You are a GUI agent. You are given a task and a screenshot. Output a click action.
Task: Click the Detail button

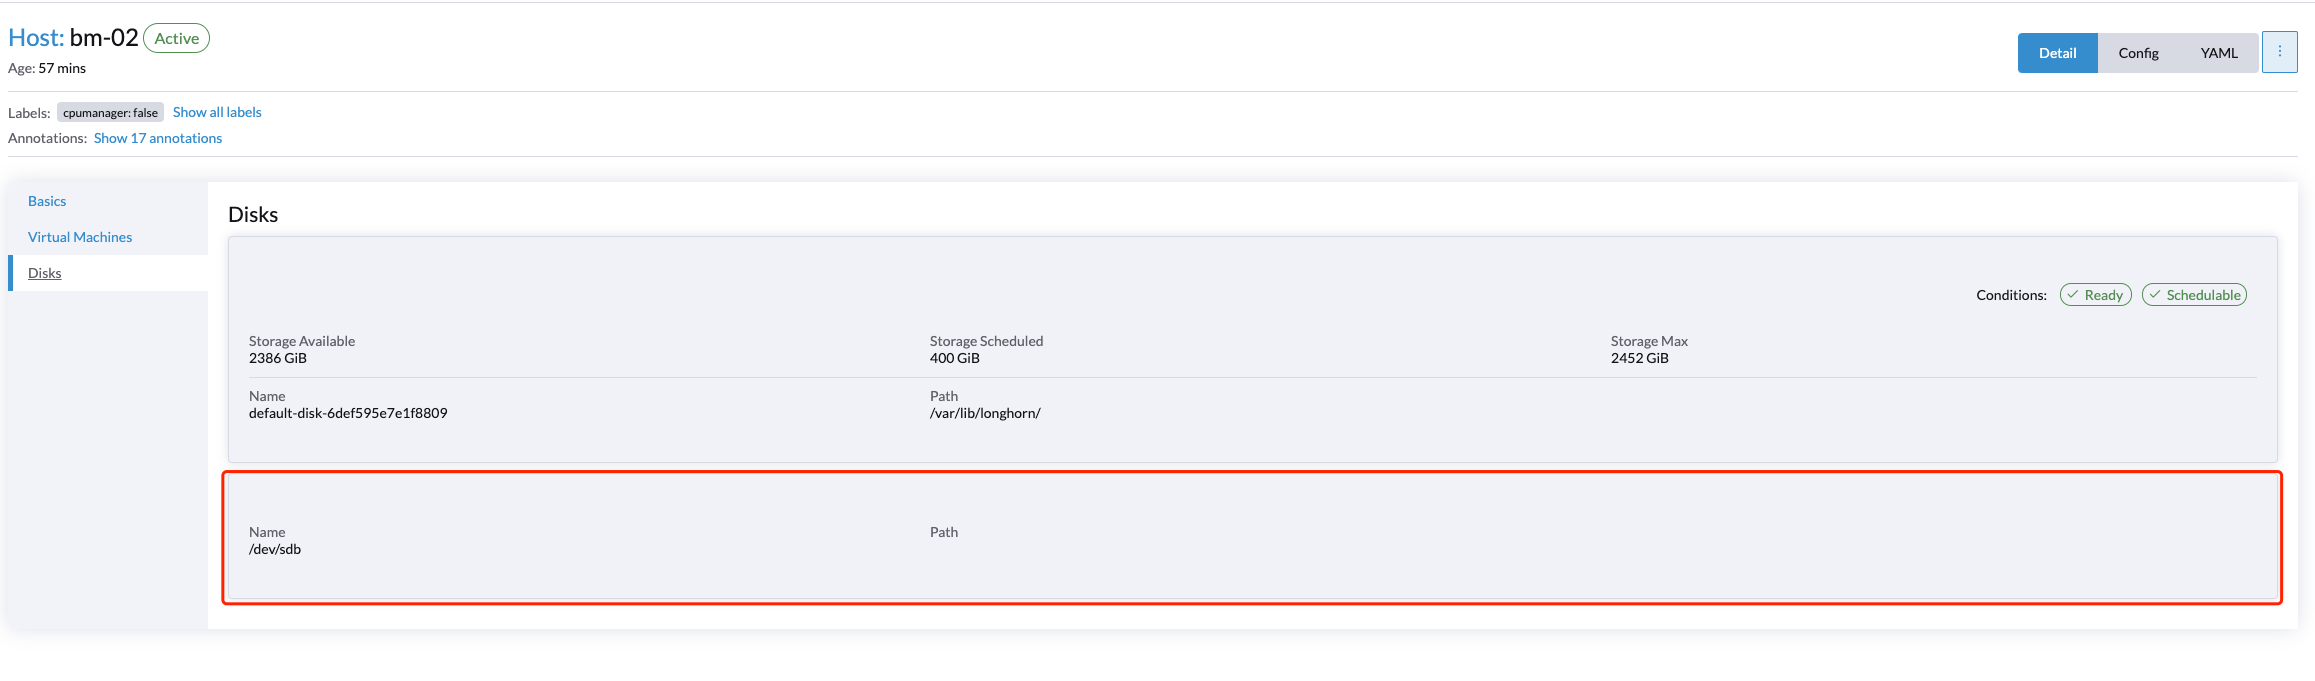2057,52
